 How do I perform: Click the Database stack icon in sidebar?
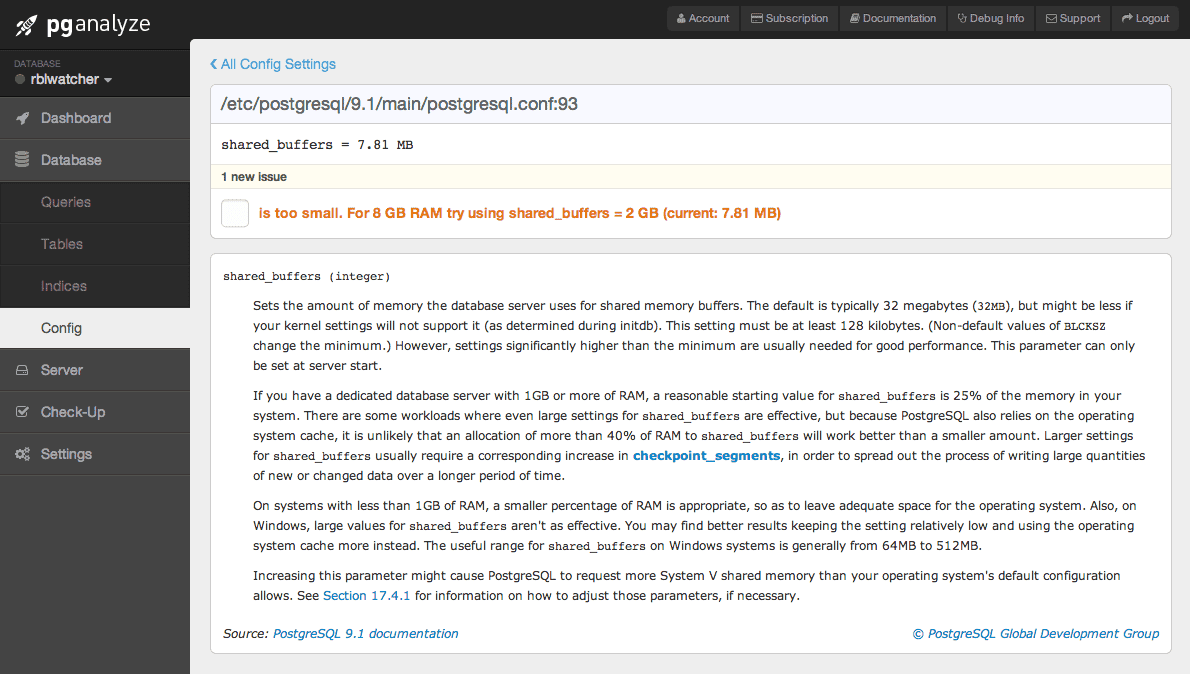(x=22, y=160)
